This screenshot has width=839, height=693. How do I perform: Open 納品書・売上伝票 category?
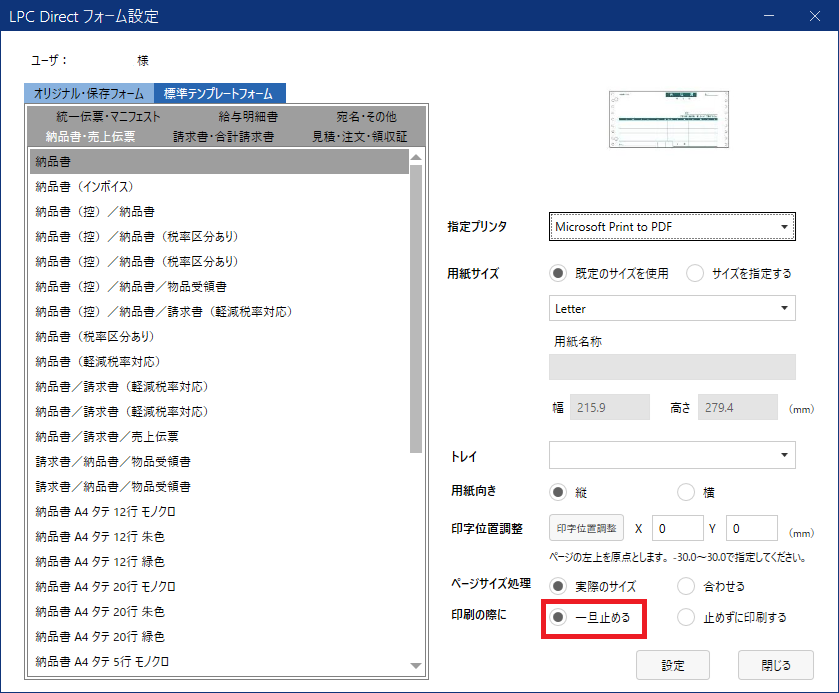90,136
